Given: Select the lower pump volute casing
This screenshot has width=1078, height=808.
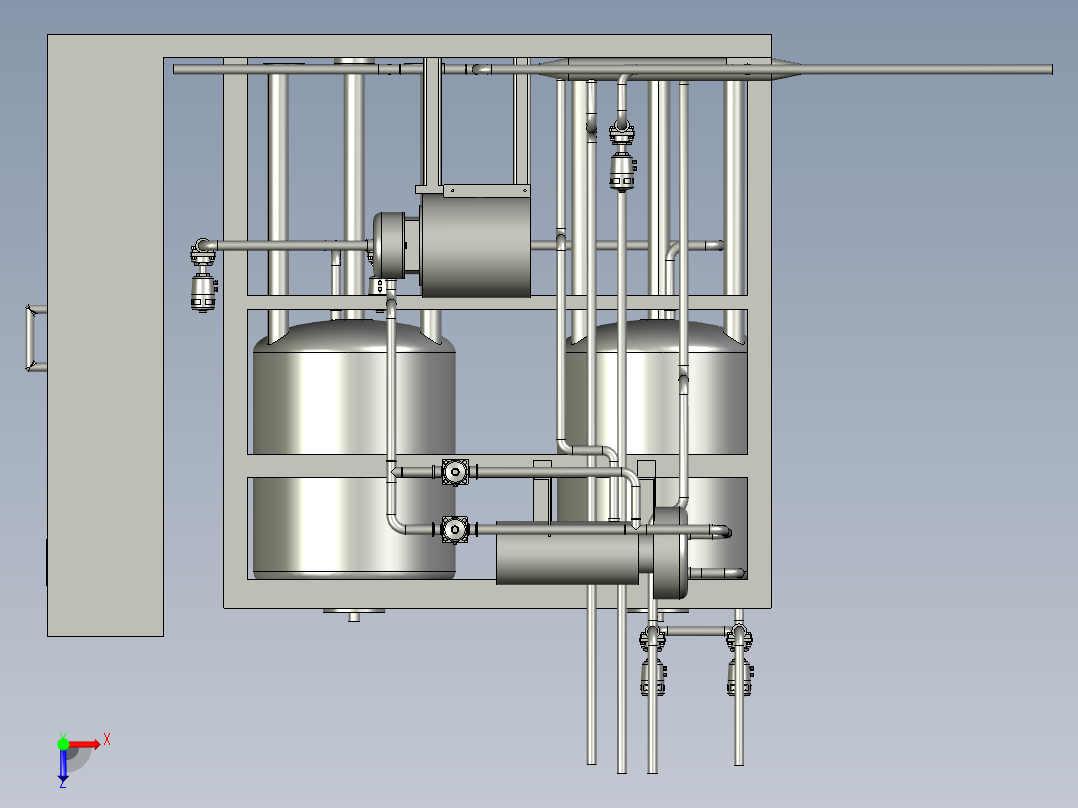Looking at the screenshot, I should (x=669, y=553).
